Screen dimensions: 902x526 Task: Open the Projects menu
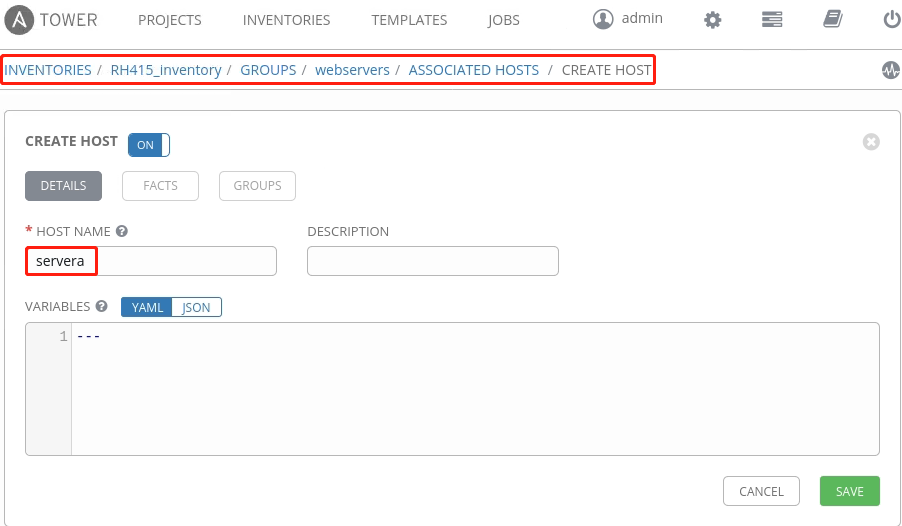coord(169,20)
